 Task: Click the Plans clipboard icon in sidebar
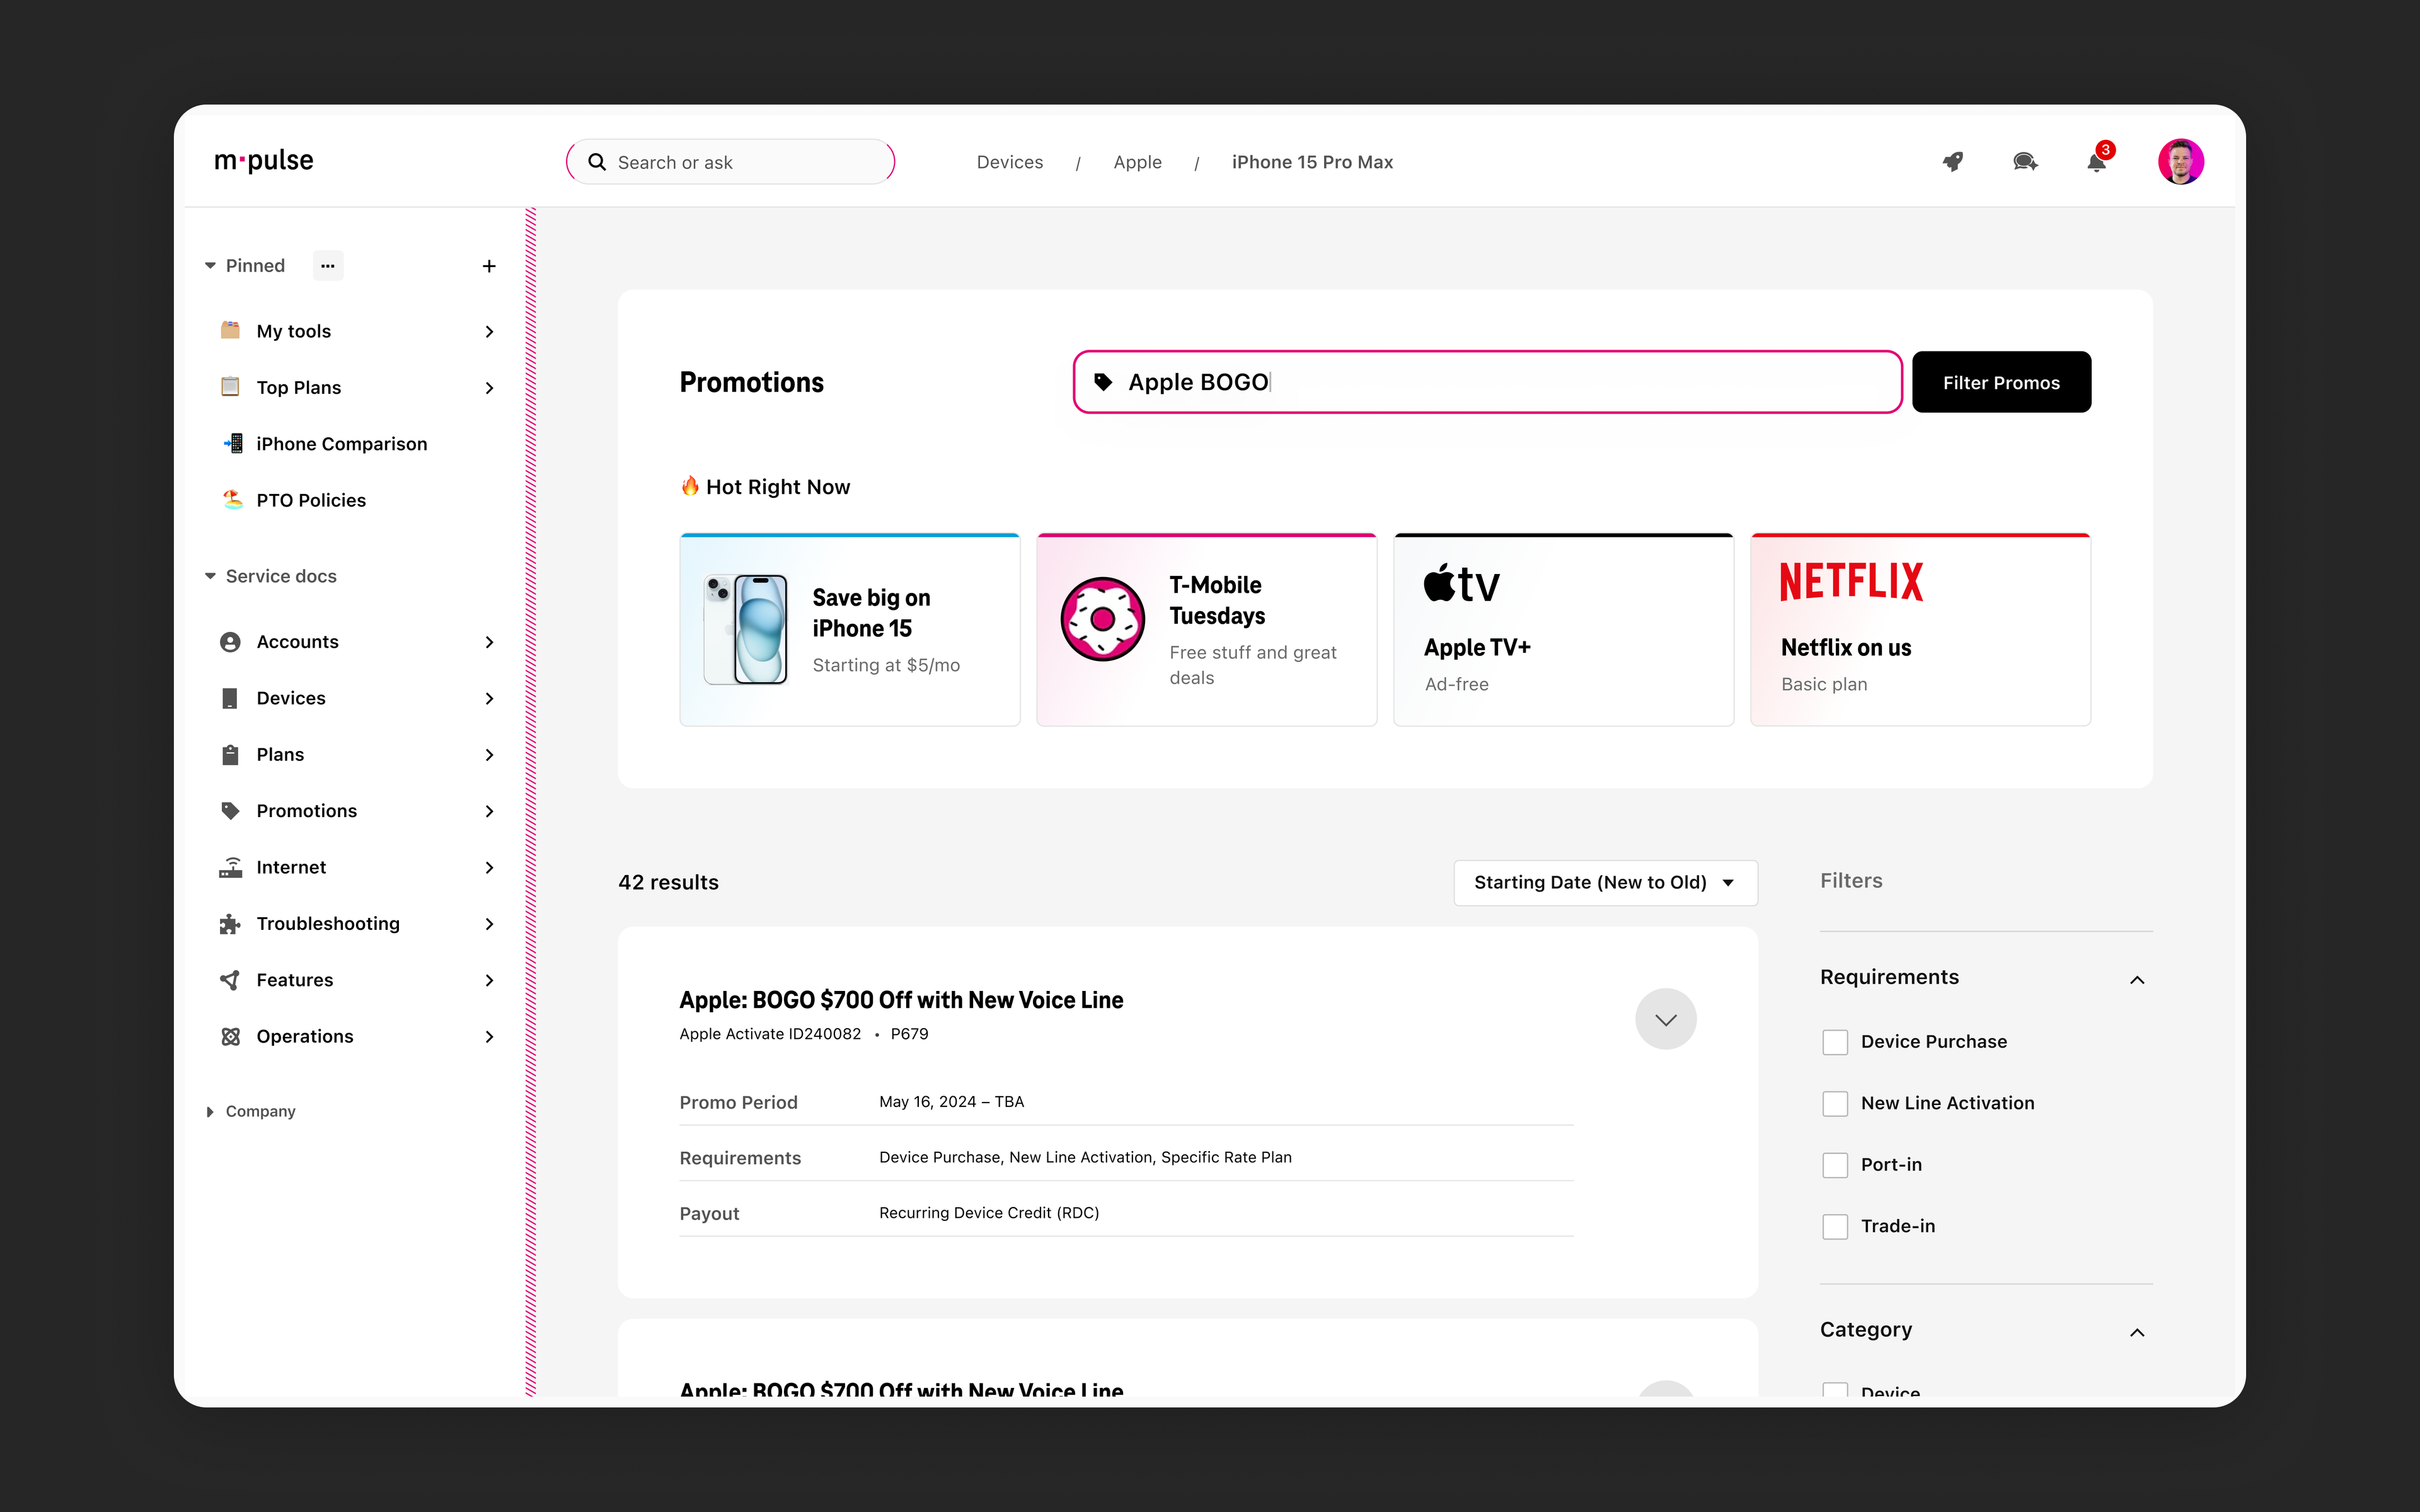[x=230, y=754]
